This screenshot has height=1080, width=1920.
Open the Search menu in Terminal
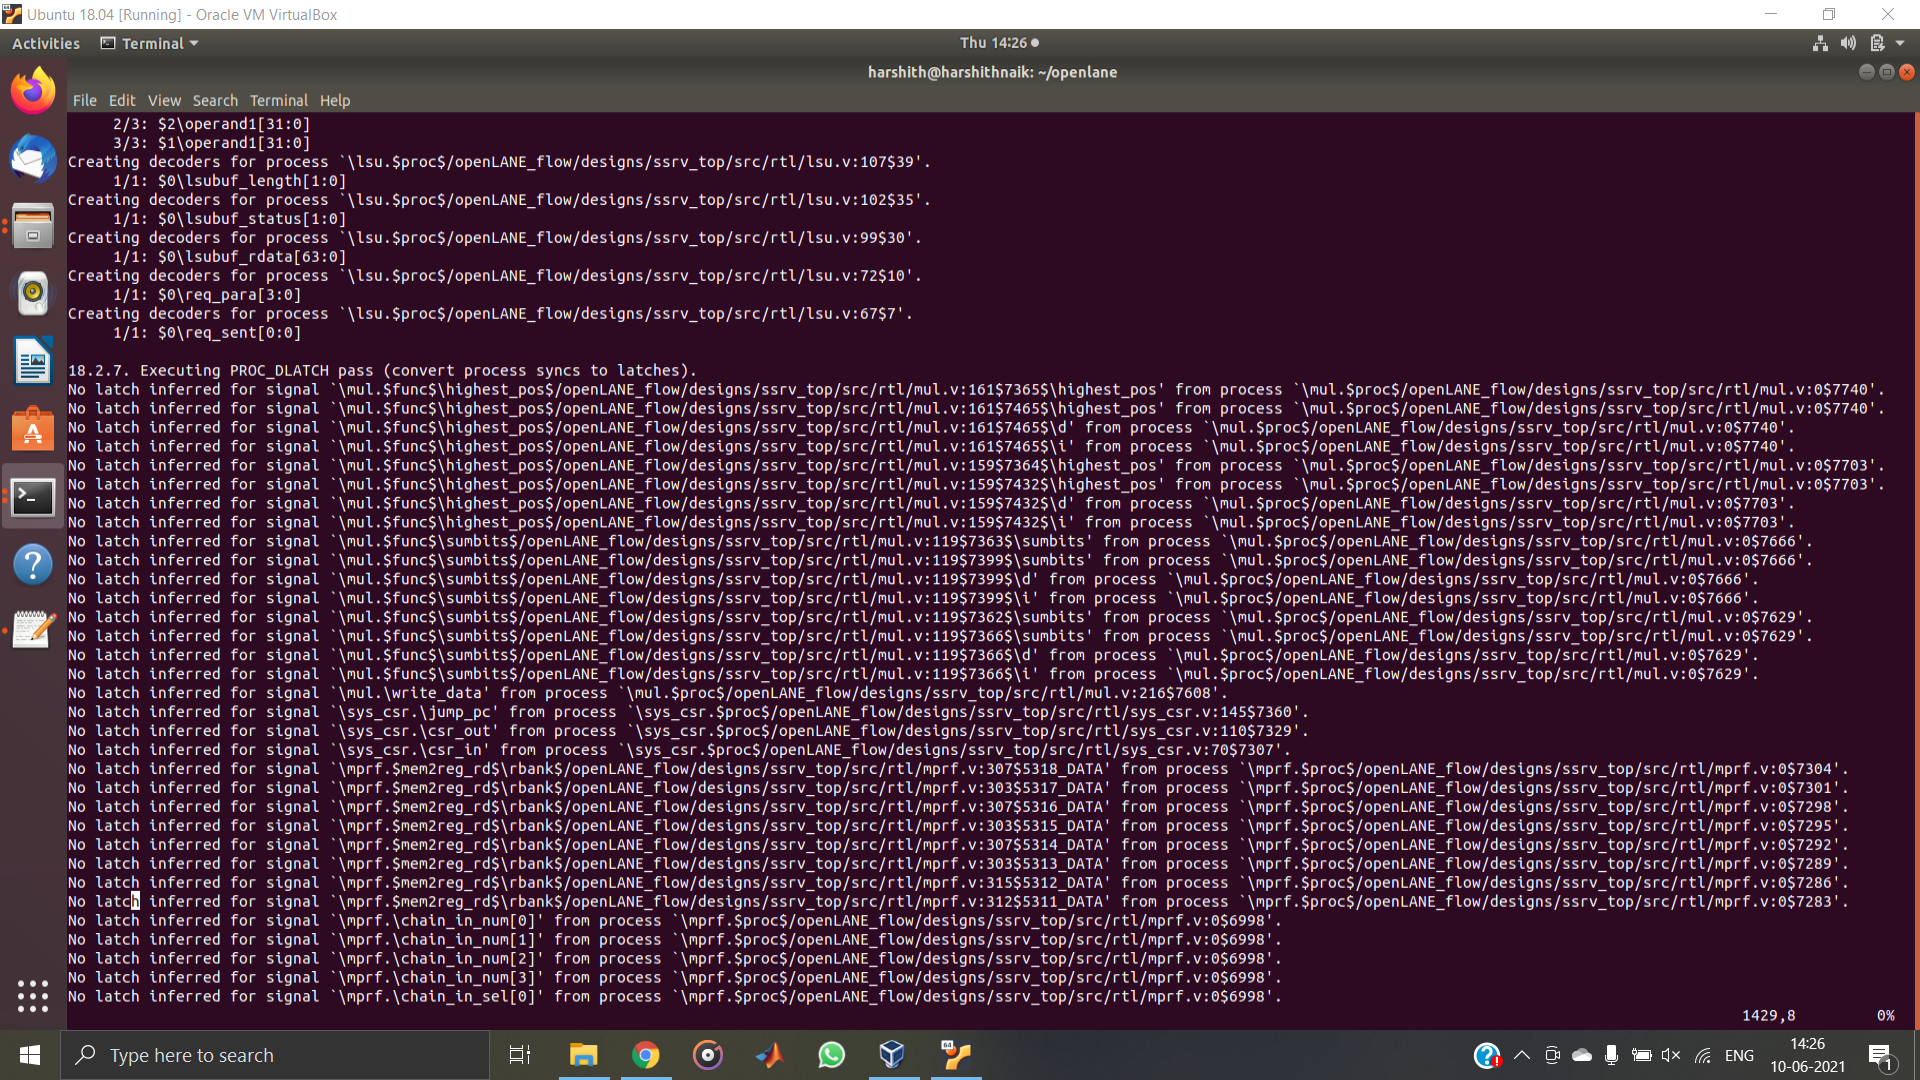(215, 100)
